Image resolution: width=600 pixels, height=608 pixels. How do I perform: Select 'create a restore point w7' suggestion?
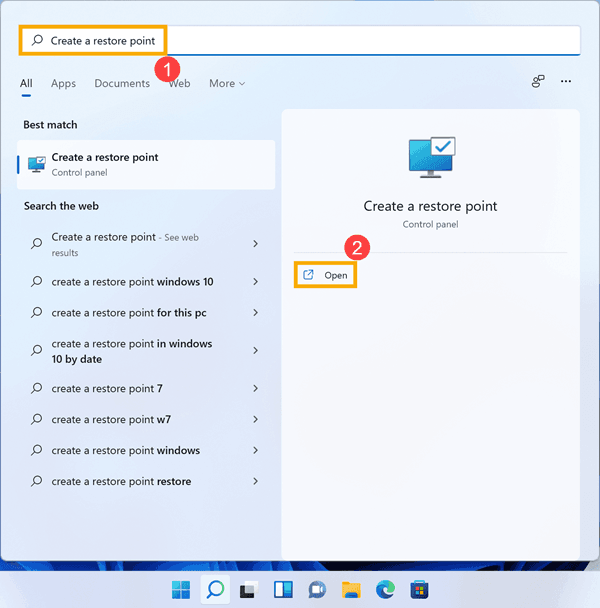pyautogui.click(x=111, y=419)
